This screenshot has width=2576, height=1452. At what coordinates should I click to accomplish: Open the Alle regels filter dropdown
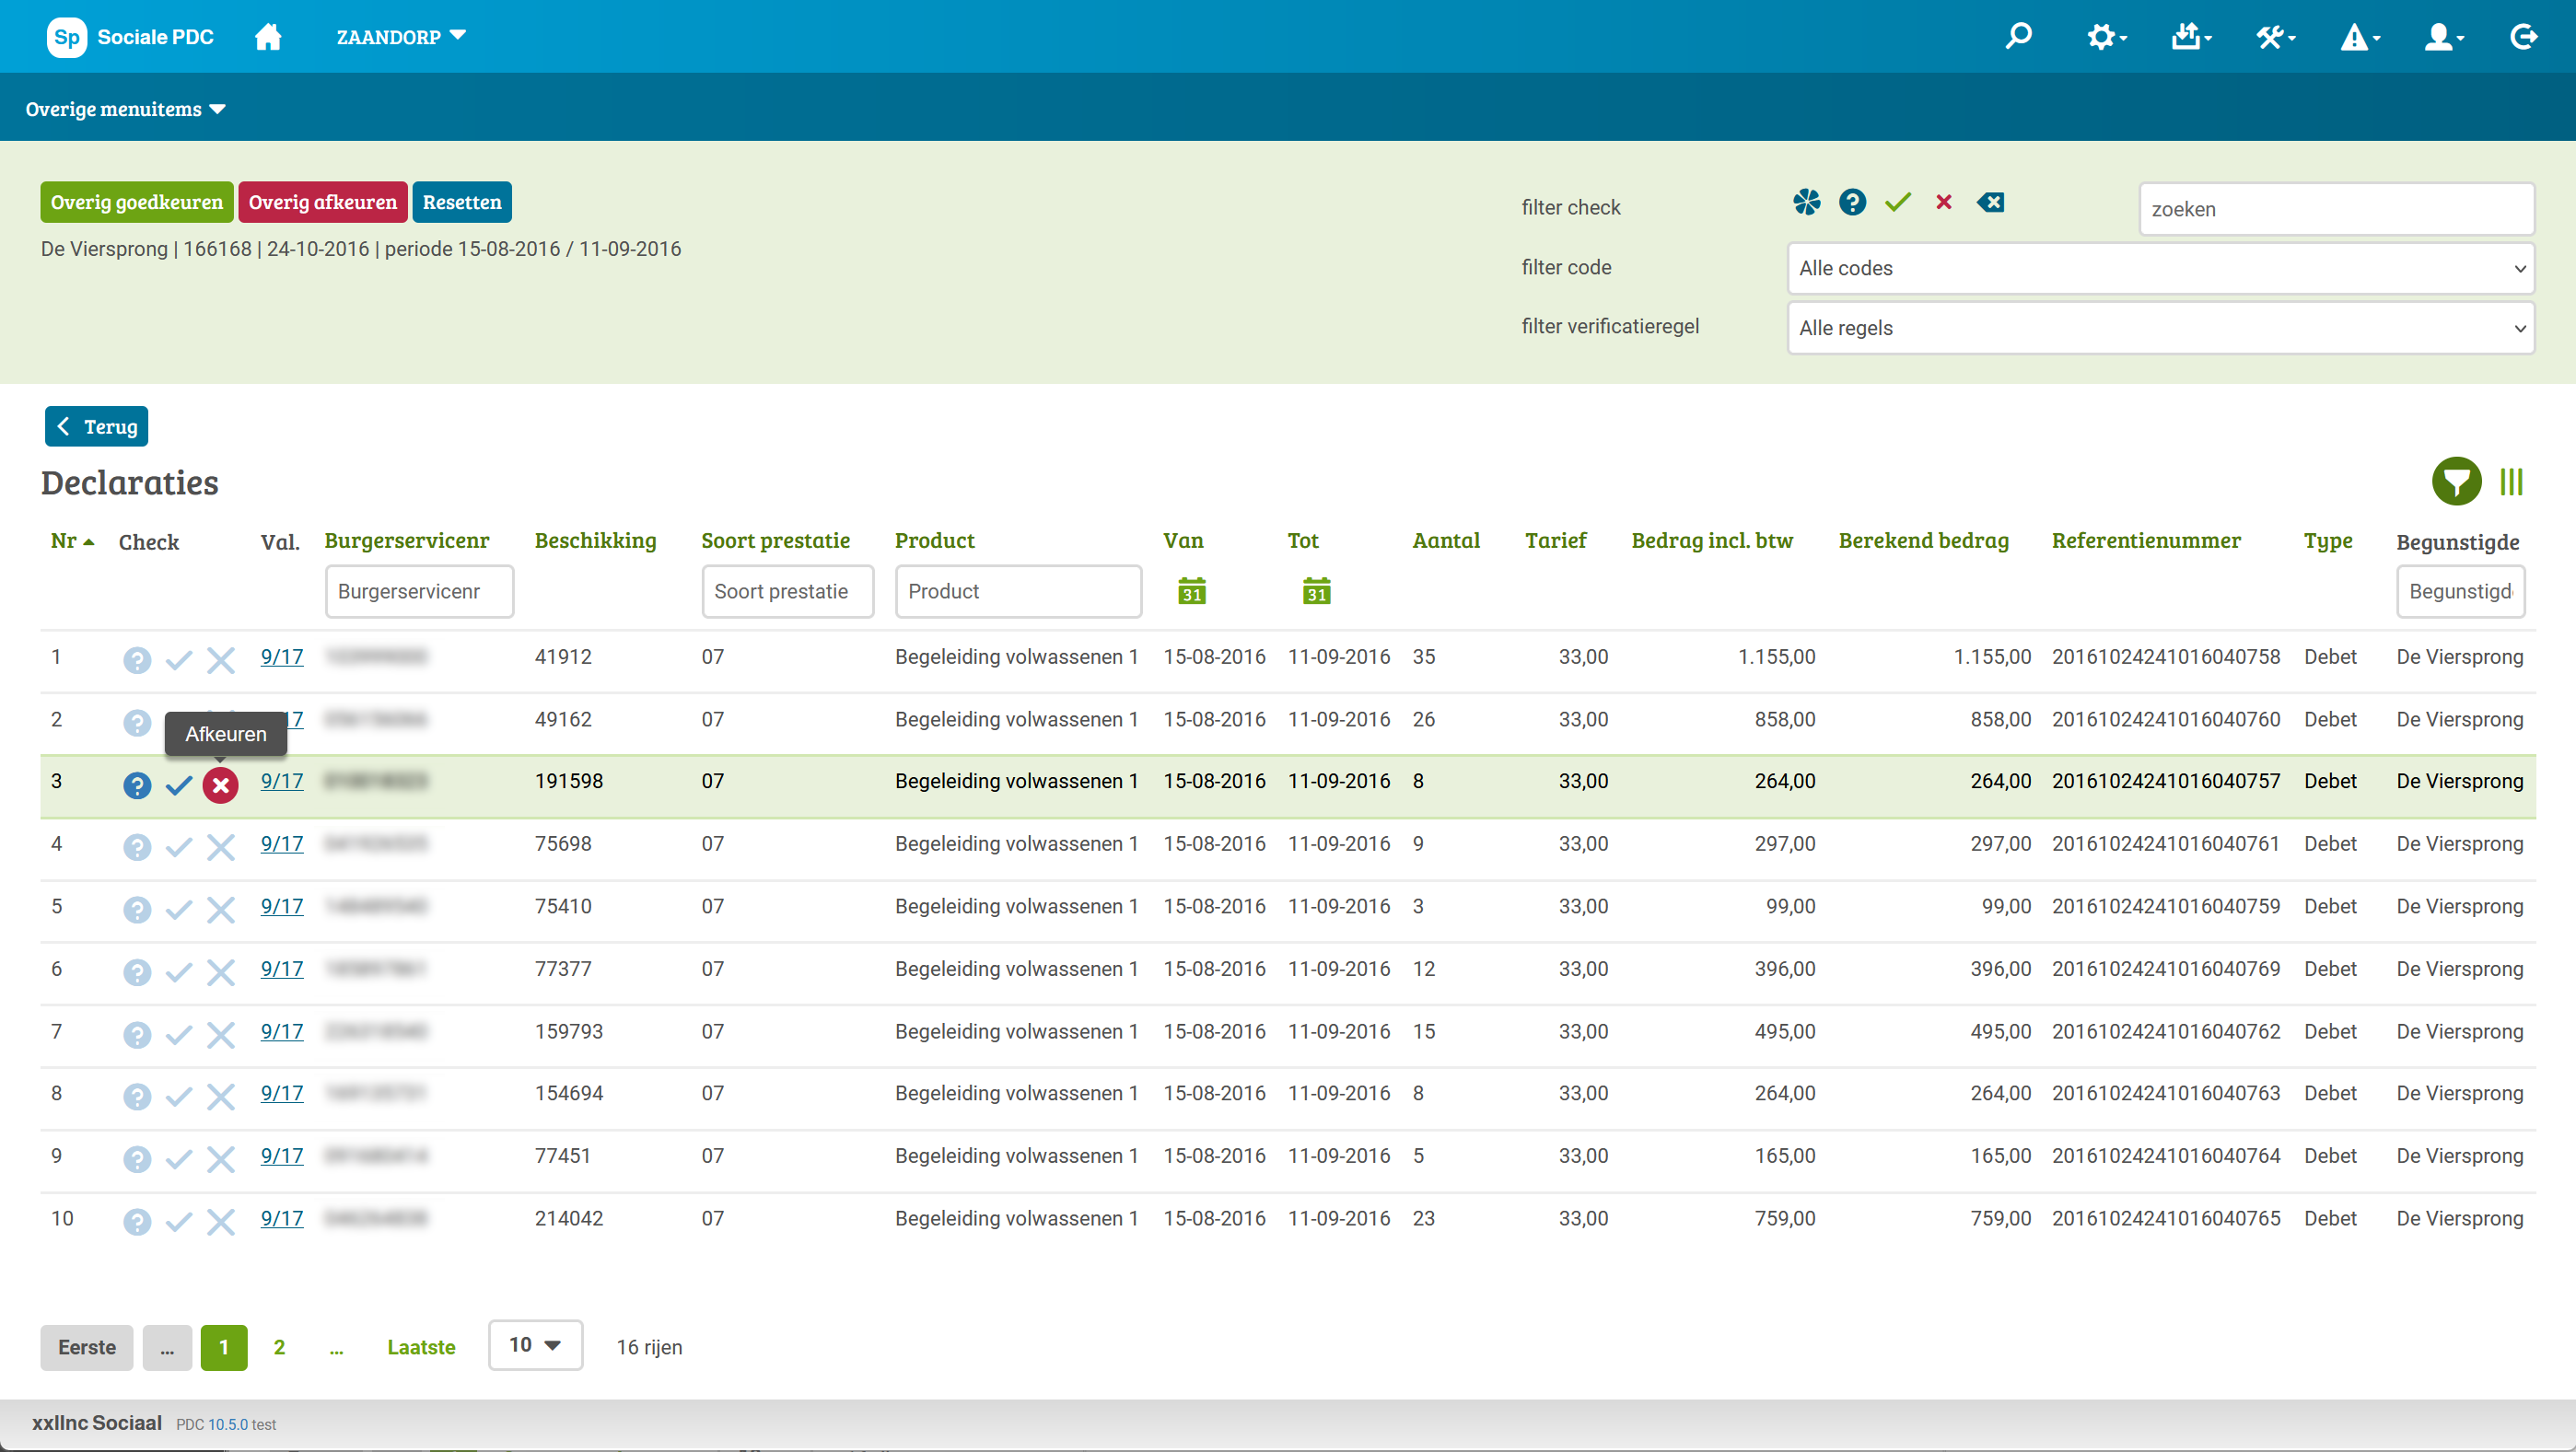[2160, 328]
